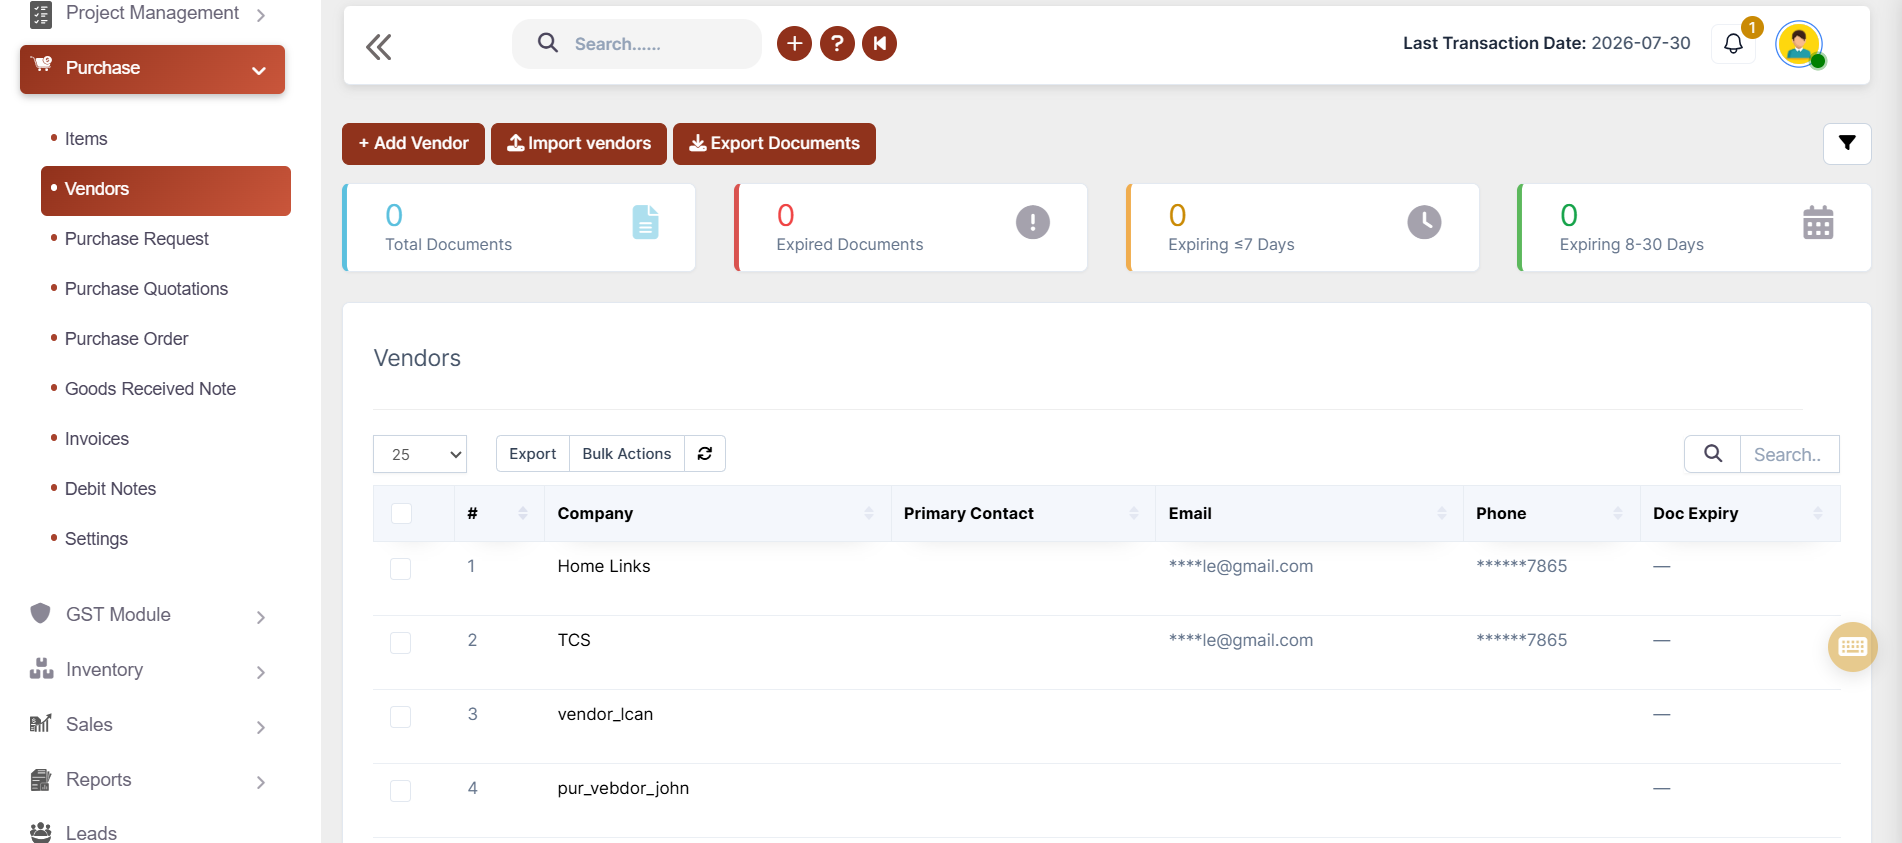Export the vendors table
Image resolution: width=1902 pixels, height=843 pixels.
click(533, 454)
